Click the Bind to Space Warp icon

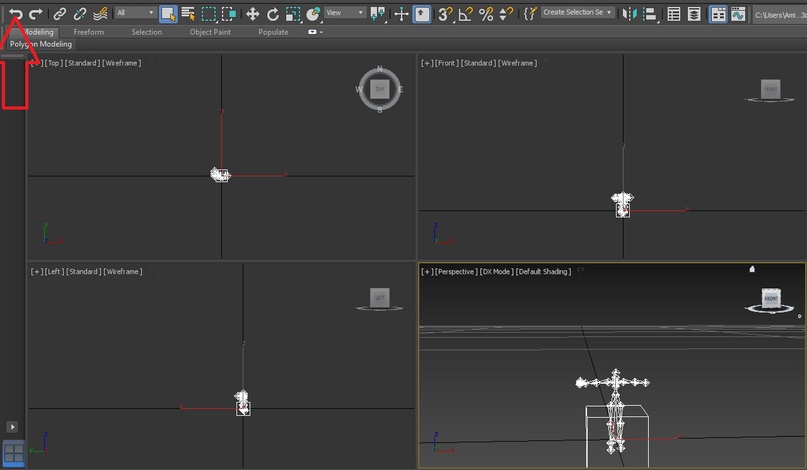click(x=100, y=13)
